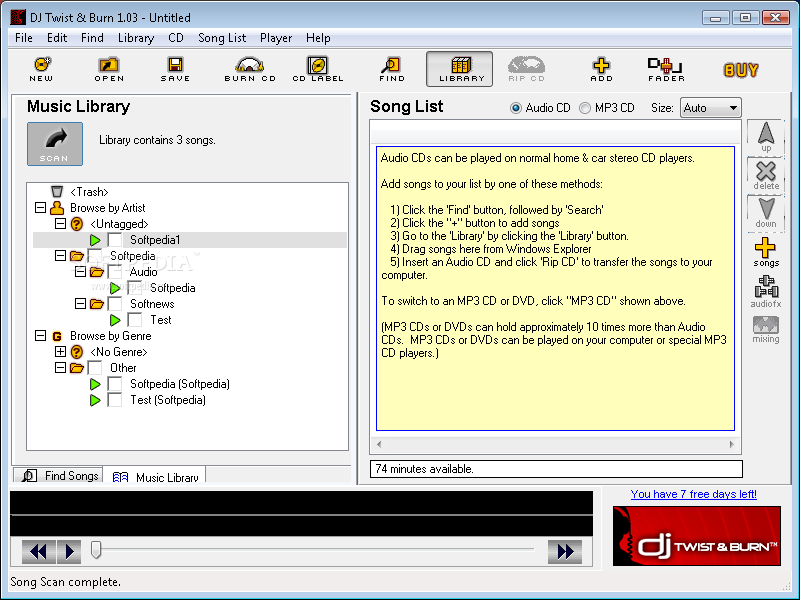800x600 pixels.
Task: Collapse the Audio folder node
Action: (x=80, y=272)
